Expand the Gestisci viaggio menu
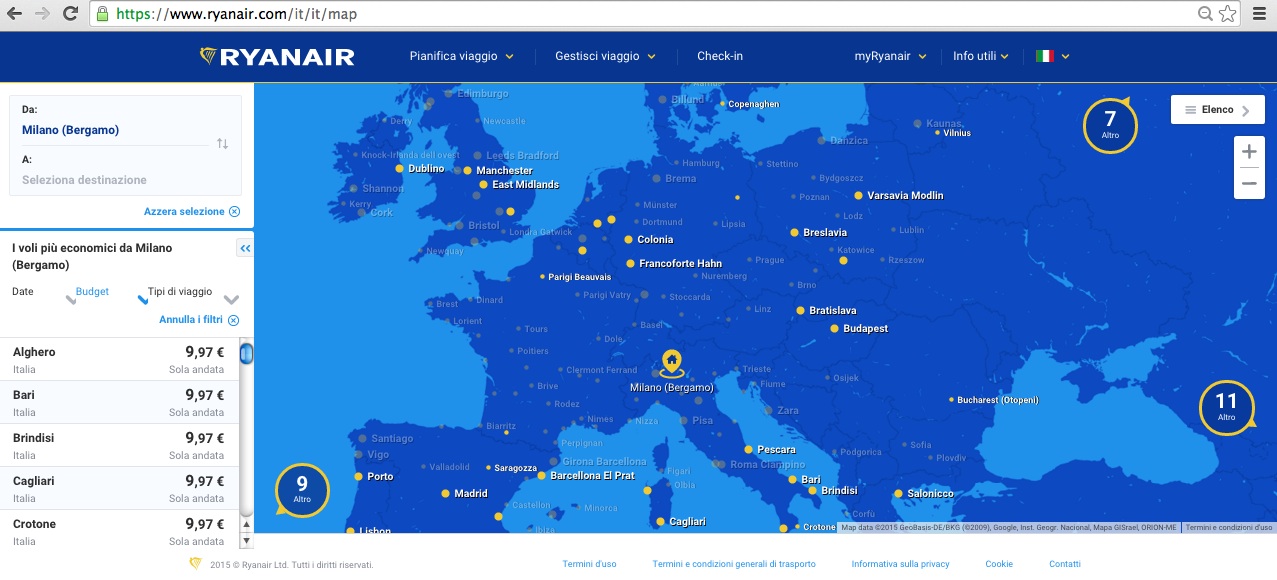Viewport: 1277px width, 580px height. 605,56
